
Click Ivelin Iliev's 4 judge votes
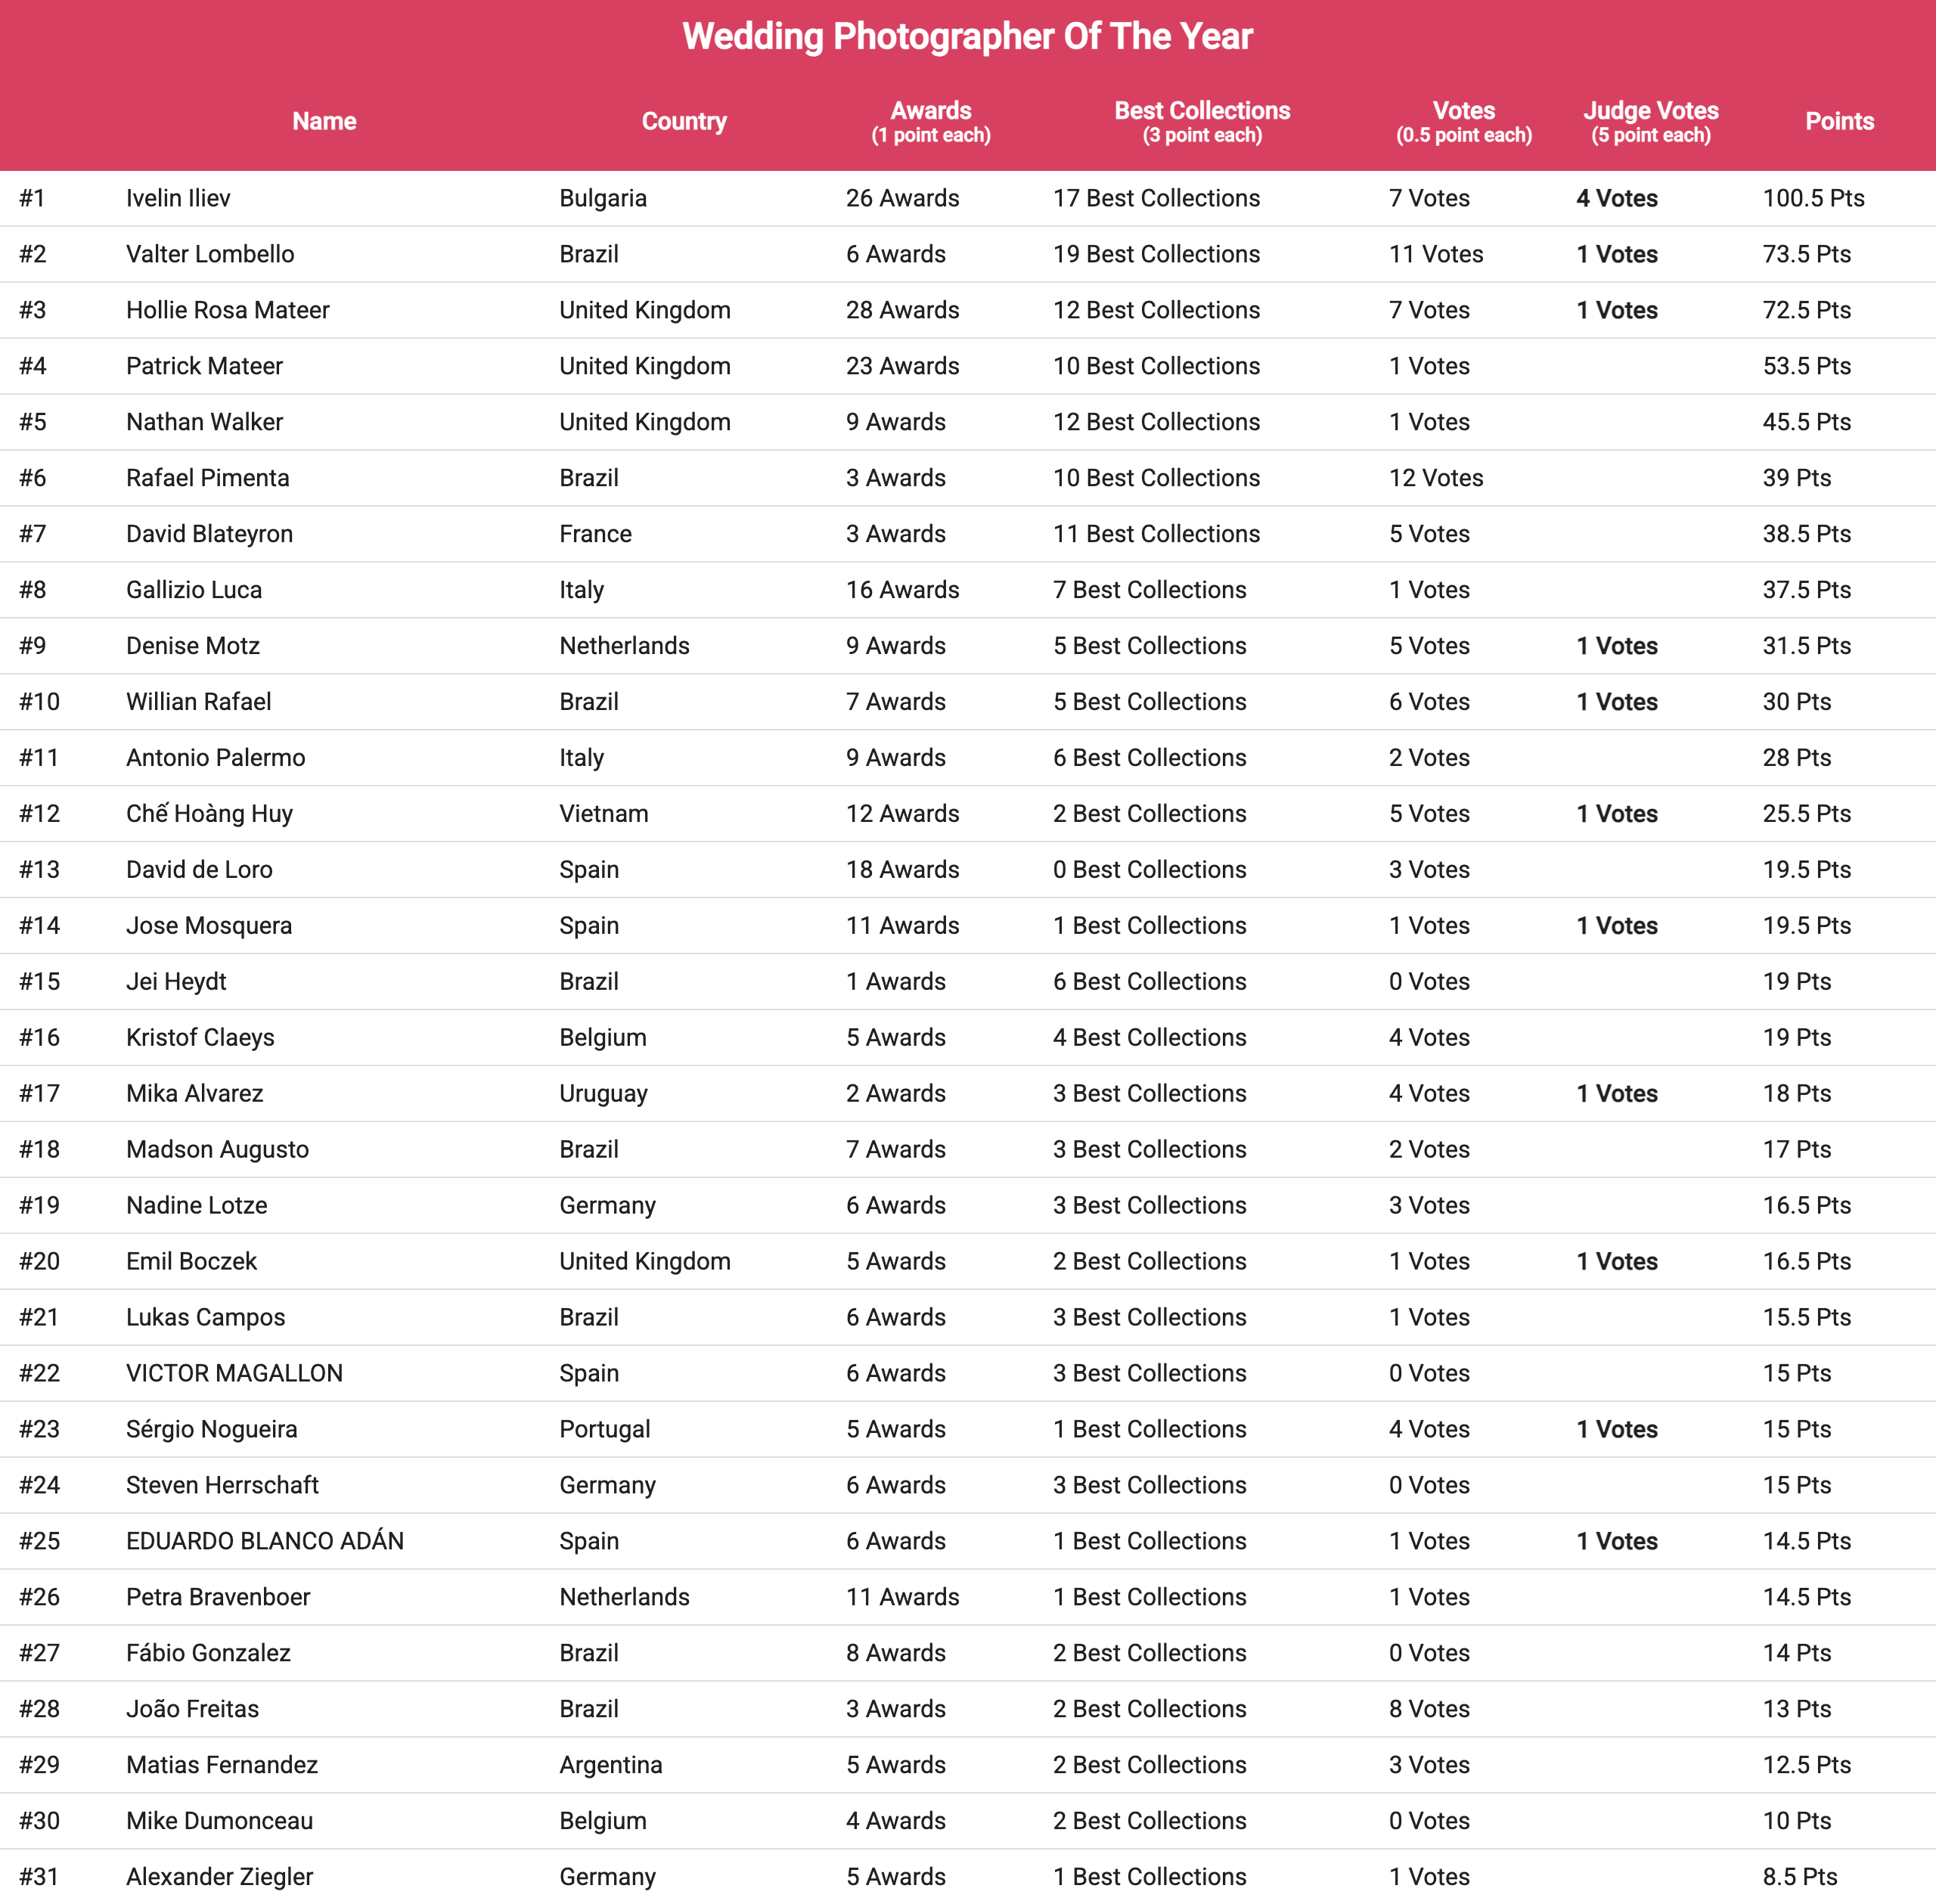[1617, 198]
